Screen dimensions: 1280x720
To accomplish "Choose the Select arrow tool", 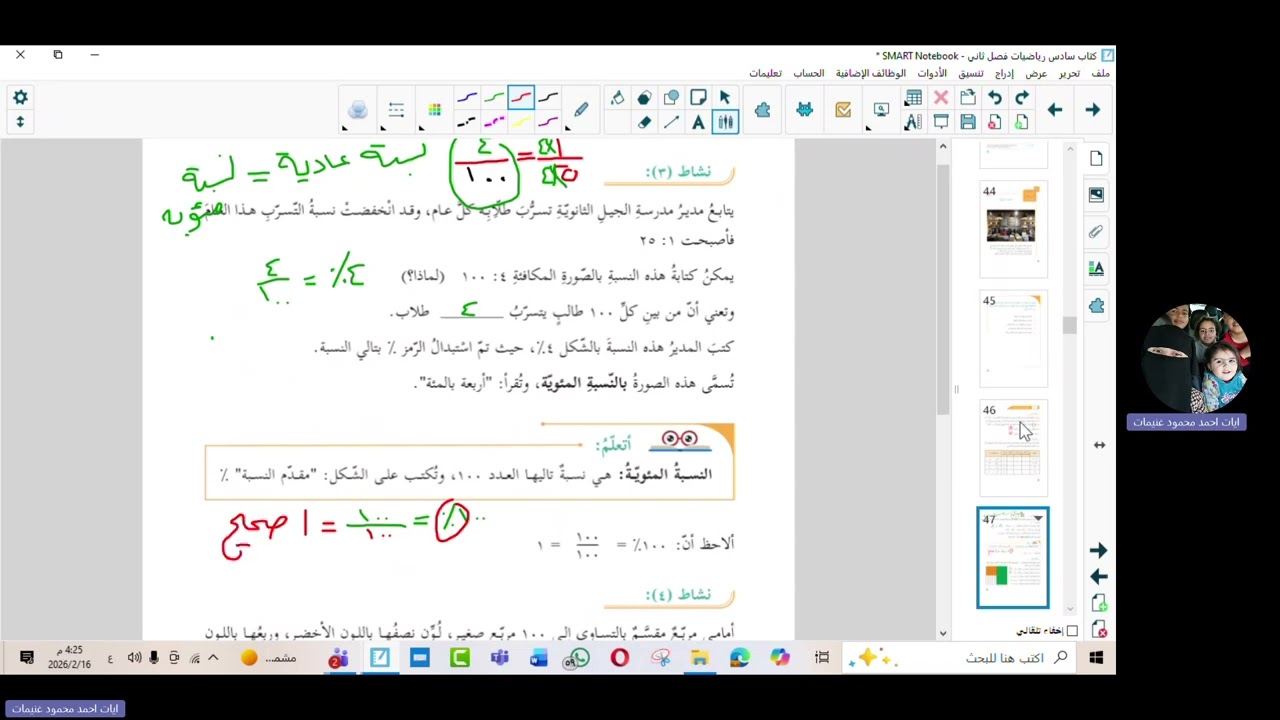I will point(725,98).
